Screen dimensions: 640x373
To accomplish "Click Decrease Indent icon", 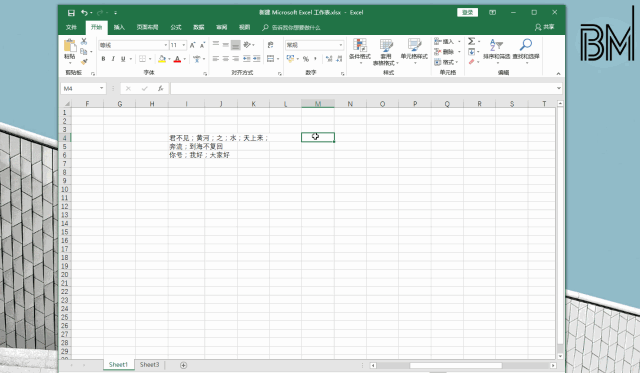I will [x=247, y=59].
